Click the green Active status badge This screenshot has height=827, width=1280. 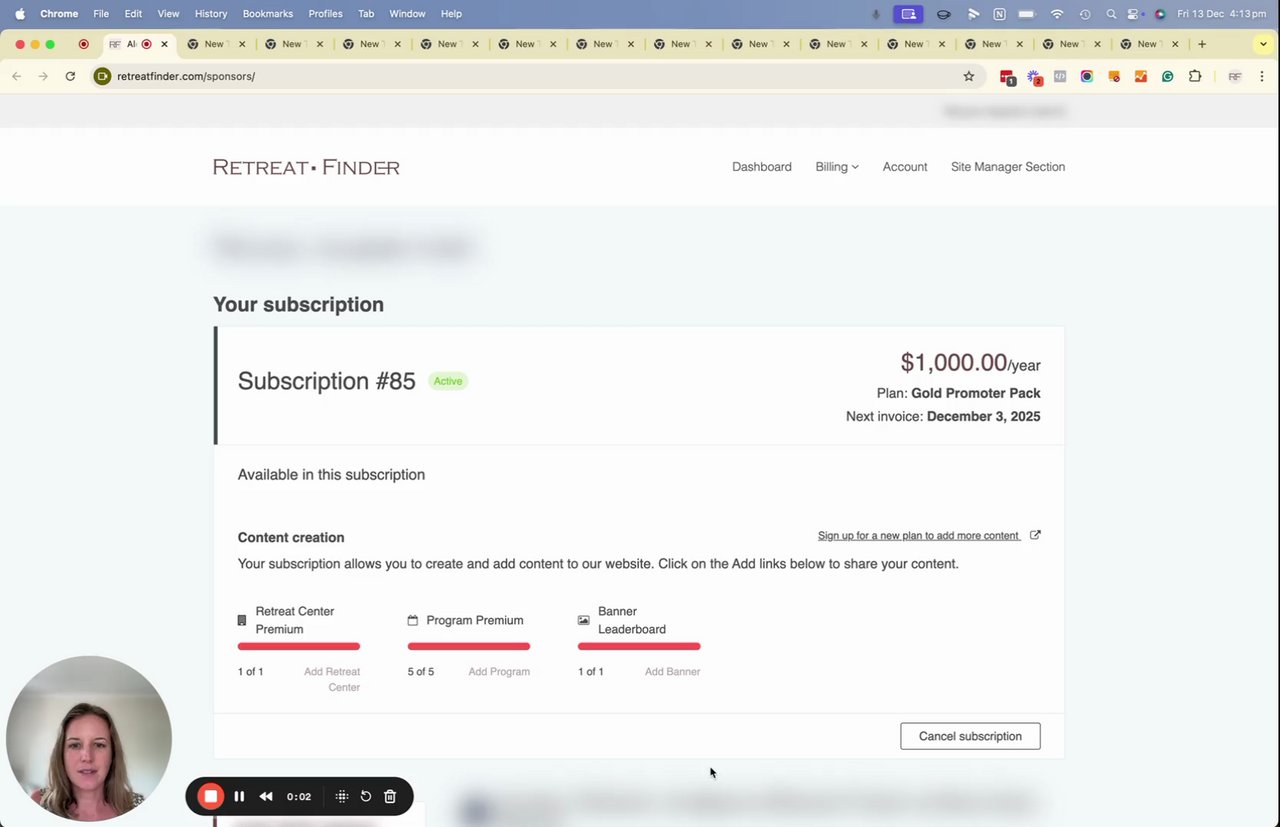(448, 381)
